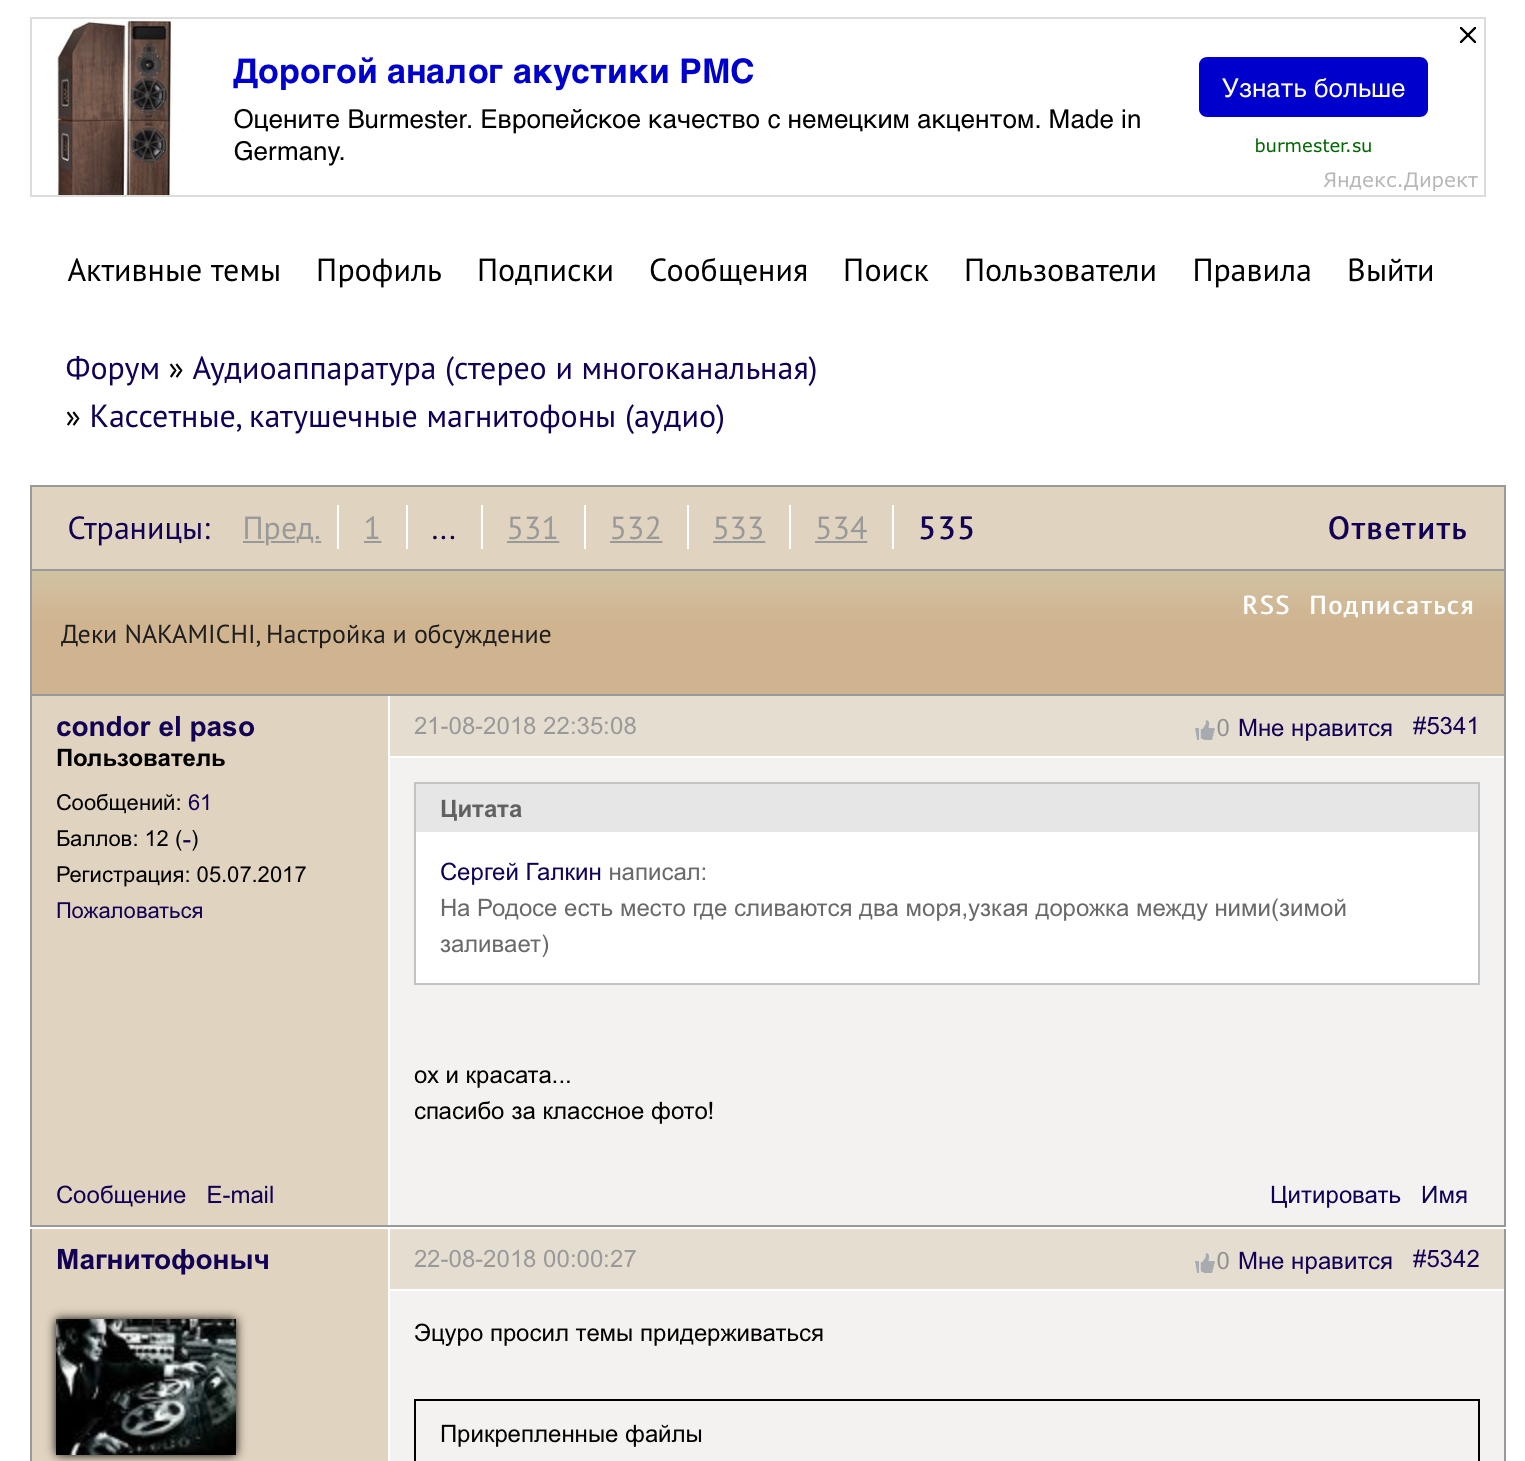Viewport: 1525px width, 1461px height.
Task: Open 'Кассетные, катушечные магнитофоны' breadcrumb
Action: click(x=407, y=417)
